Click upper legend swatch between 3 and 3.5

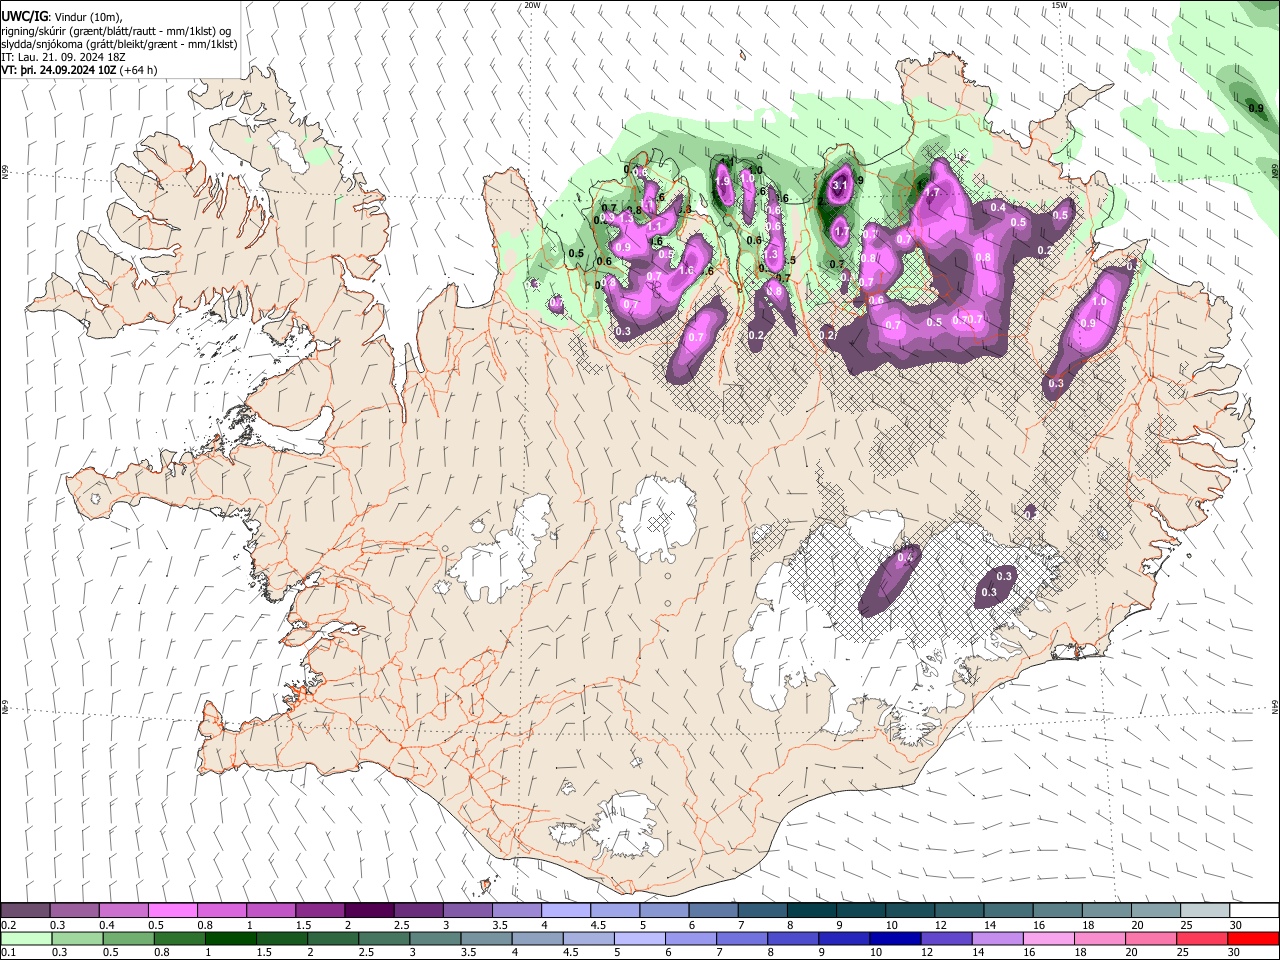pos(468,911)
